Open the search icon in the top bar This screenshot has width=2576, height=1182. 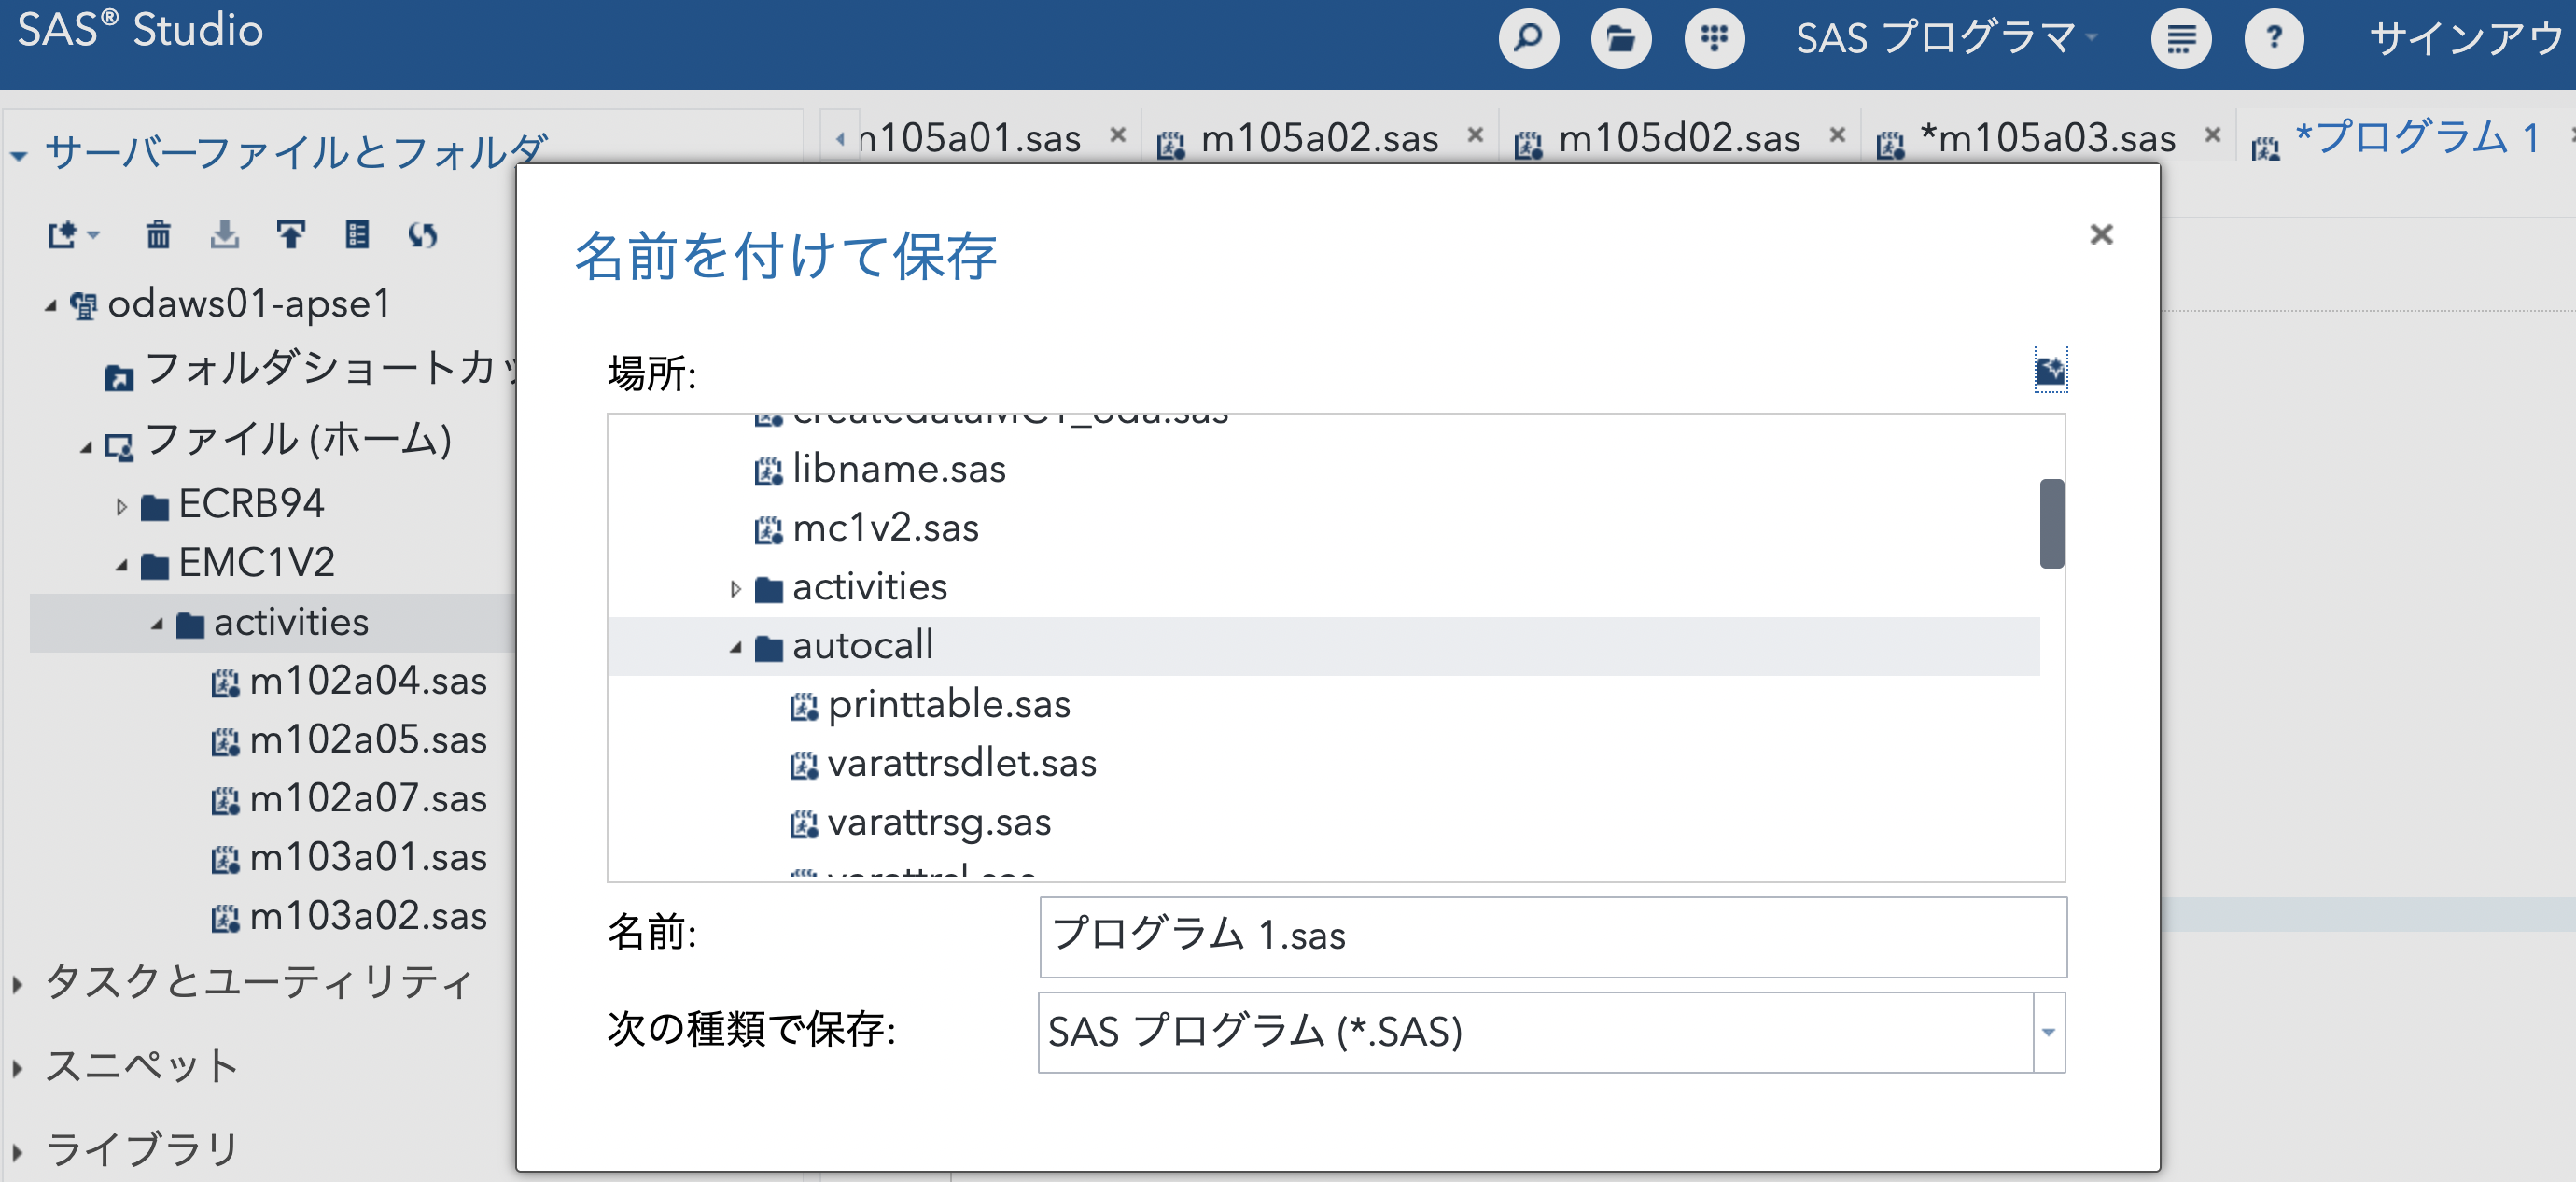[1528, 39]
